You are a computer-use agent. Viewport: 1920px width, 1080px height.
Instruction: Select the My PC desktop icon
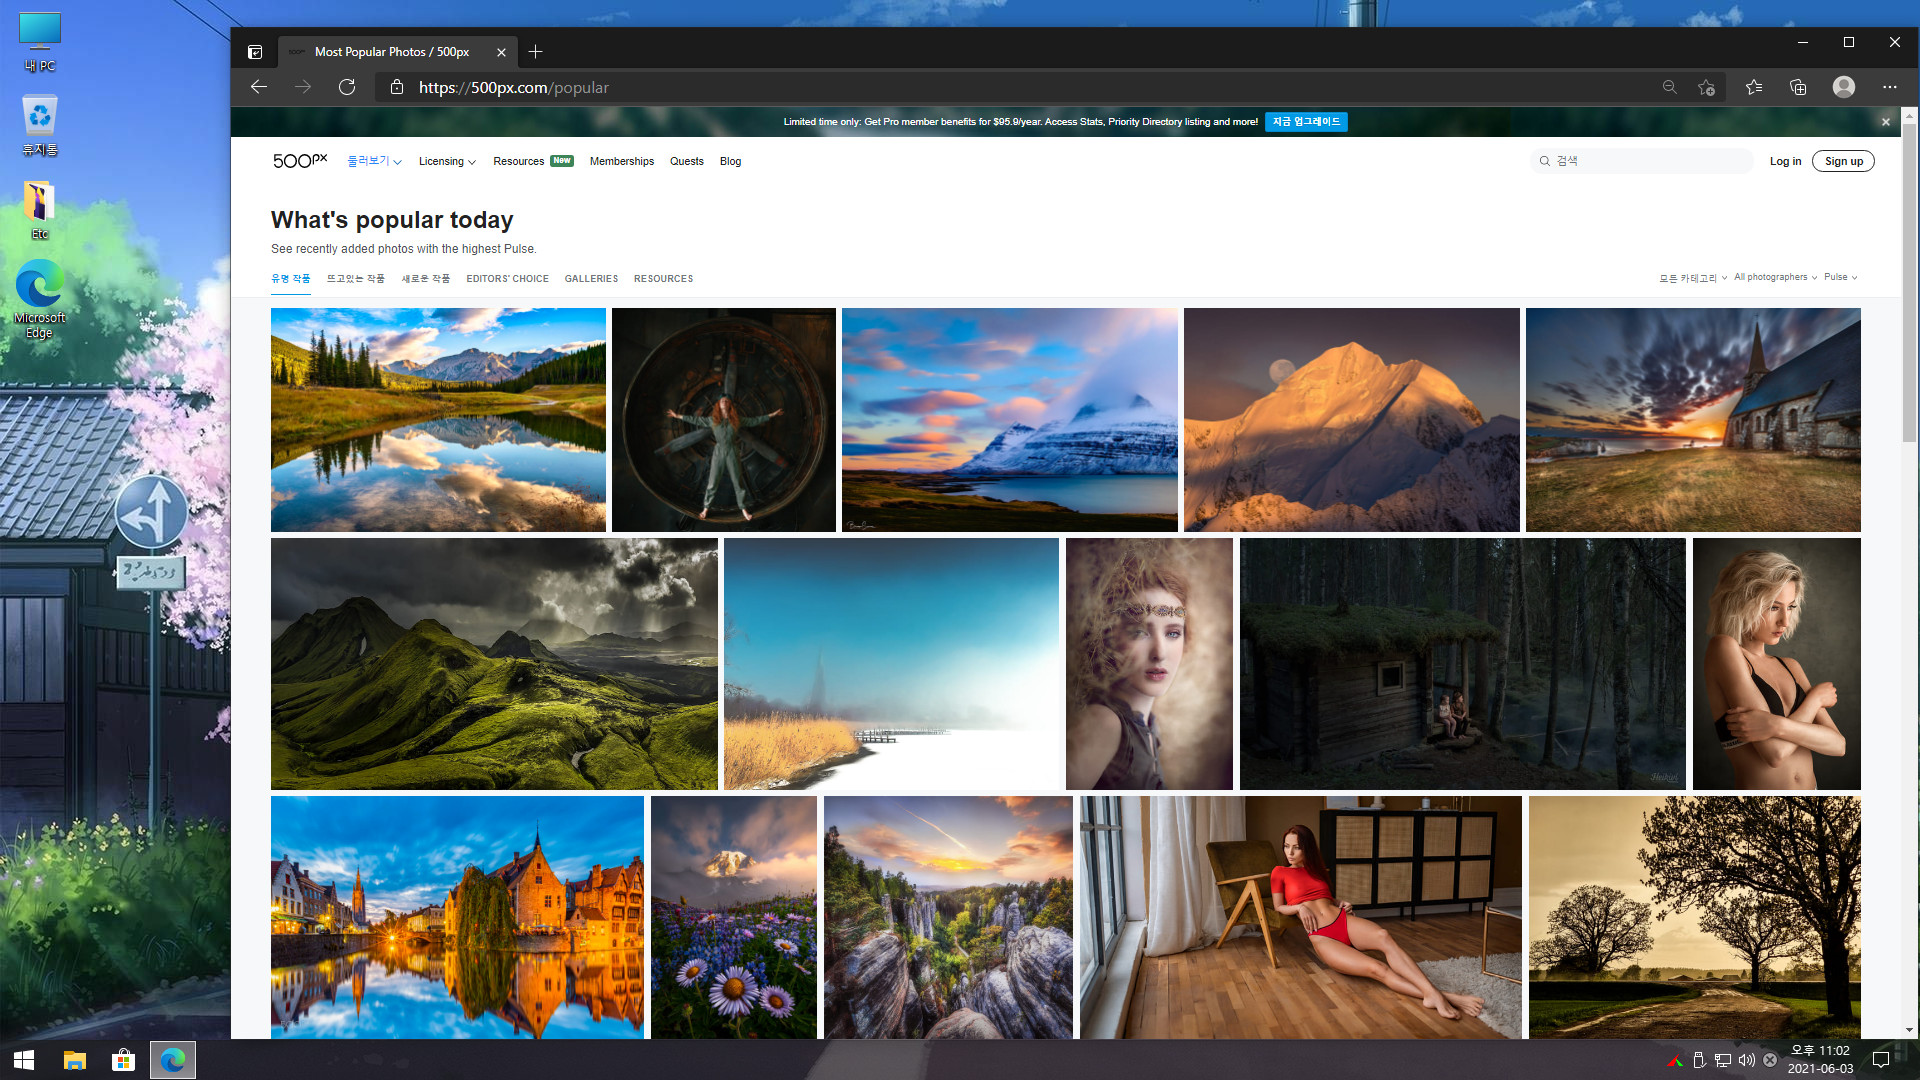(x=40, y=43)
